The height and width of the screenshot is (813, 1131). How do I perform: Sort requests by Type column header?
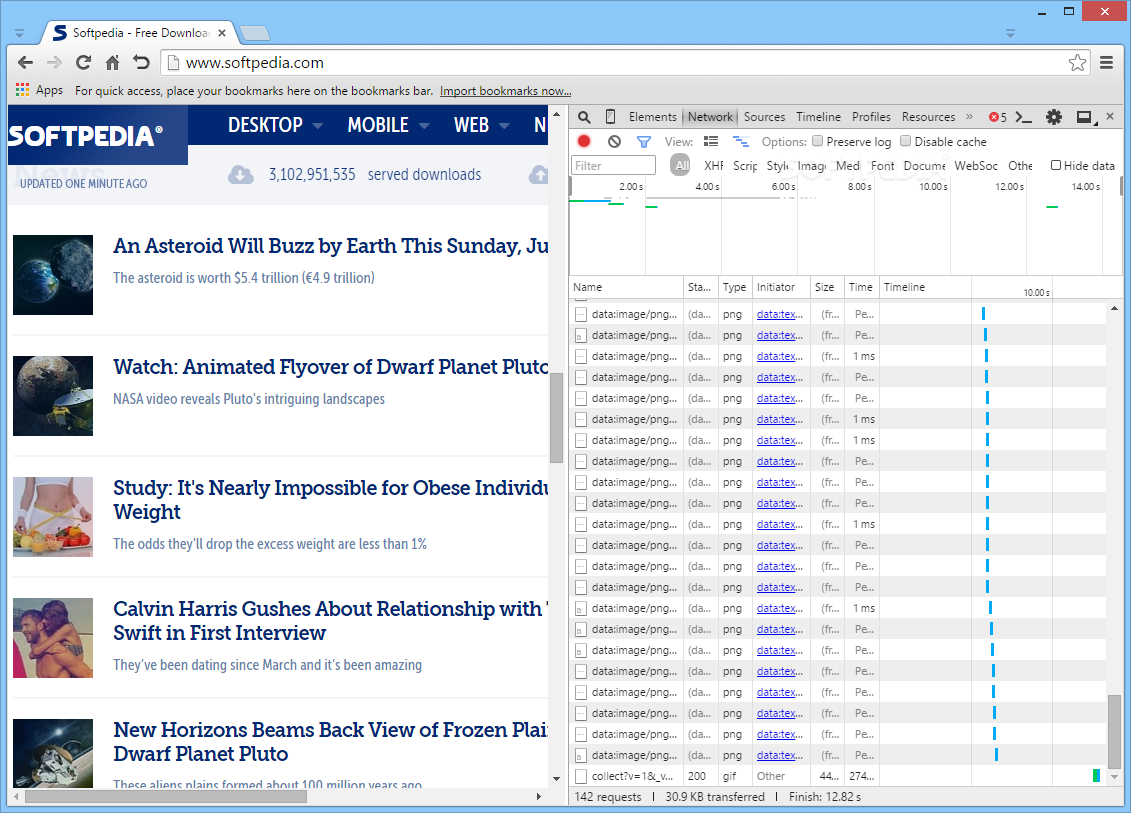click(735, 287)
